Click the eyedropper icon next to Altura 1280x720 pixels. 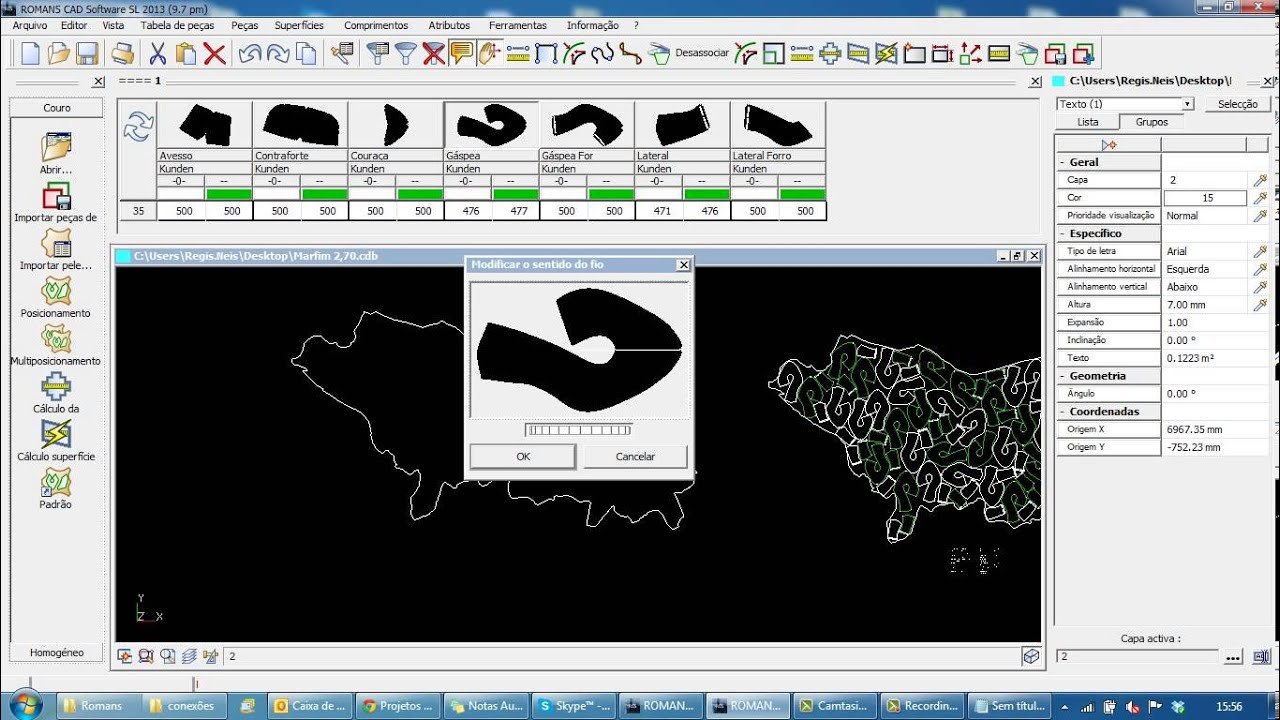pyautogui.click(x=1260, y=304)
